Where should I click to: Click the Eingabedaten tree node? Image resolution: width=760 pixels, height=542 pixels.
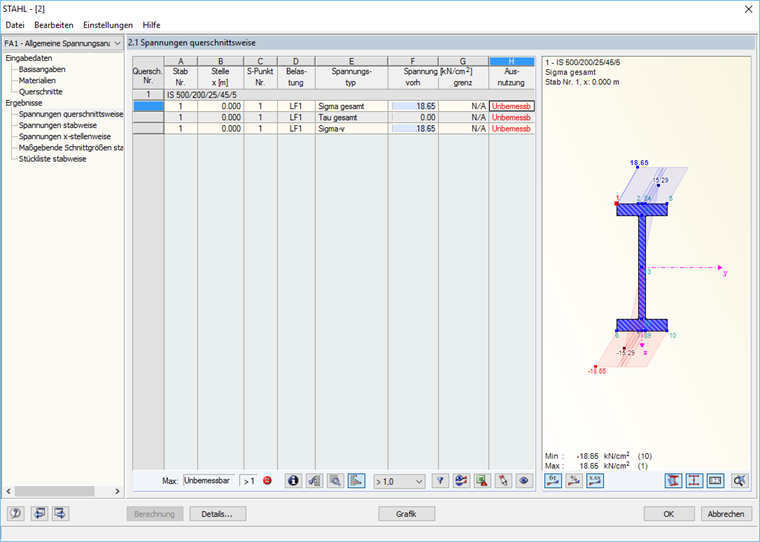tap(29, 58)
